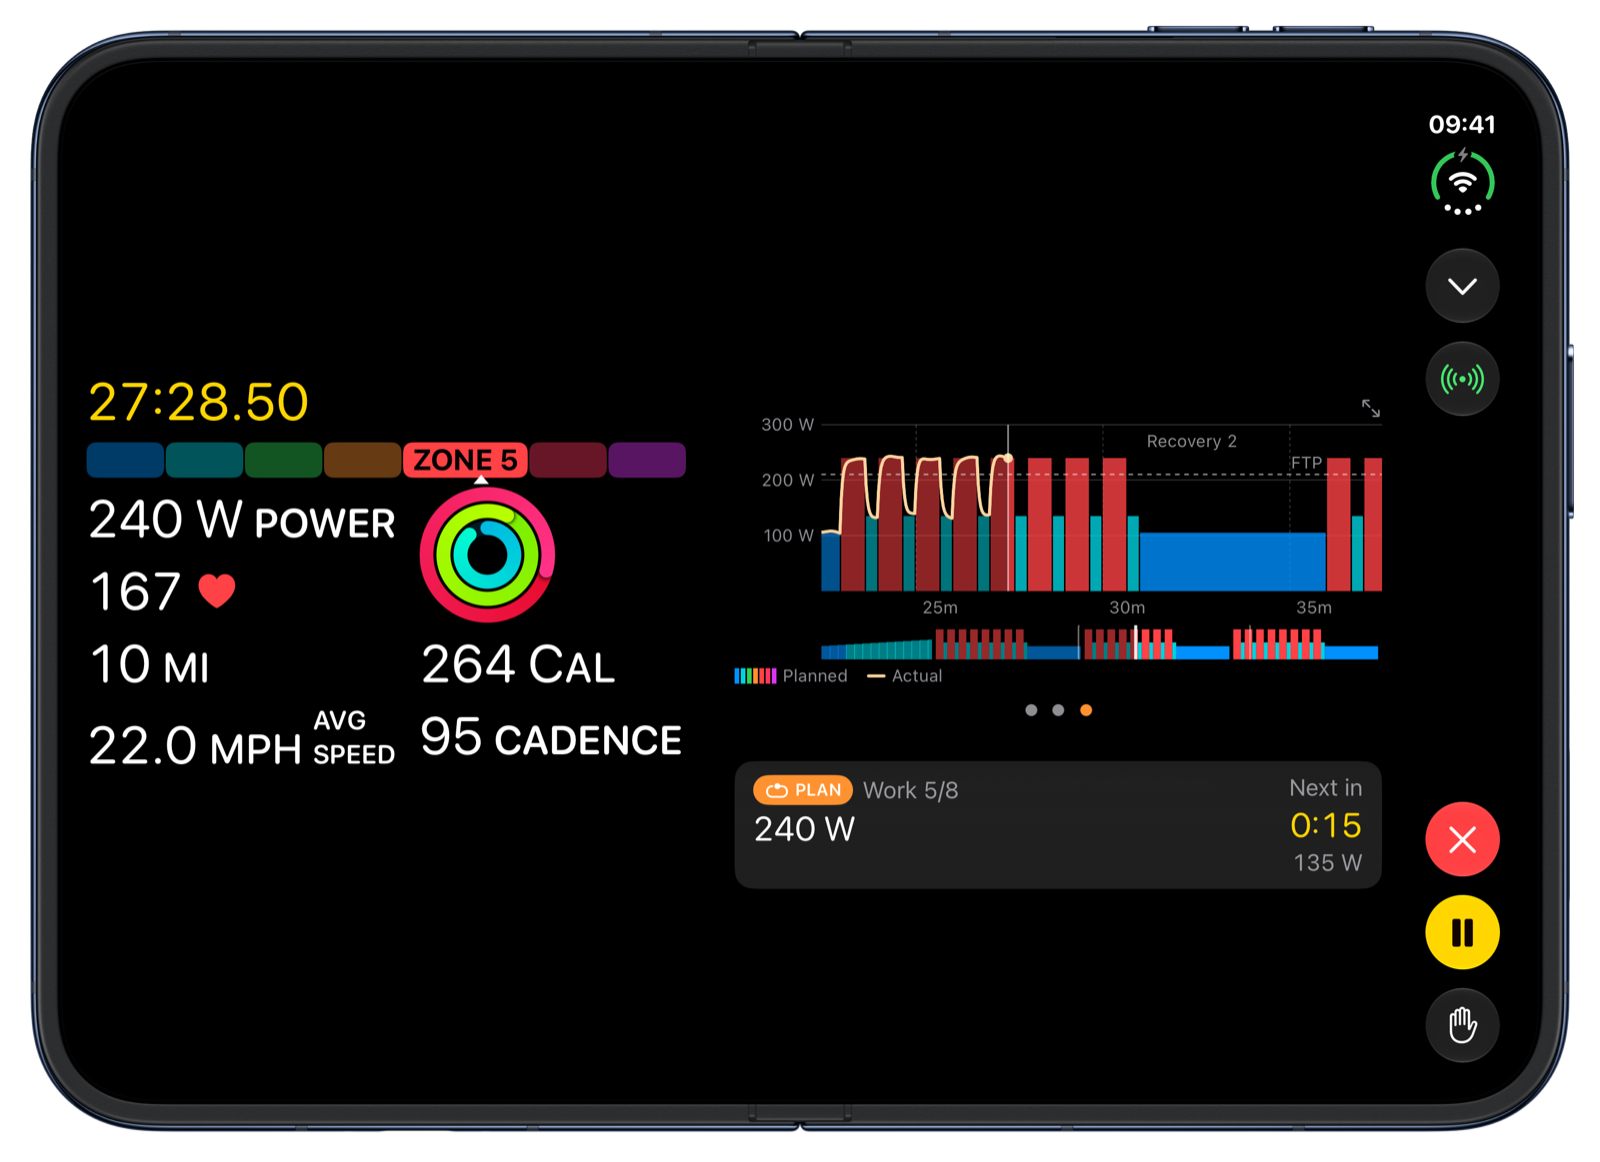Select the first page indicator dot
Image resolution: width=1600 pixels, height=1162 pixels.
point(1031,710)
